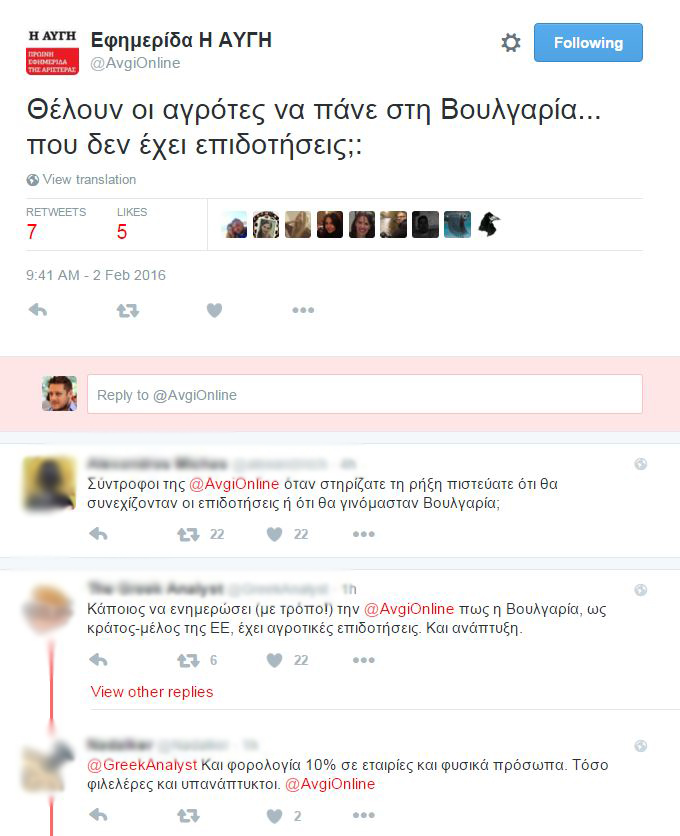Like the first reply starting with Σύντροφοι
This screenshot has width=680, height=836.
[274, 534]
